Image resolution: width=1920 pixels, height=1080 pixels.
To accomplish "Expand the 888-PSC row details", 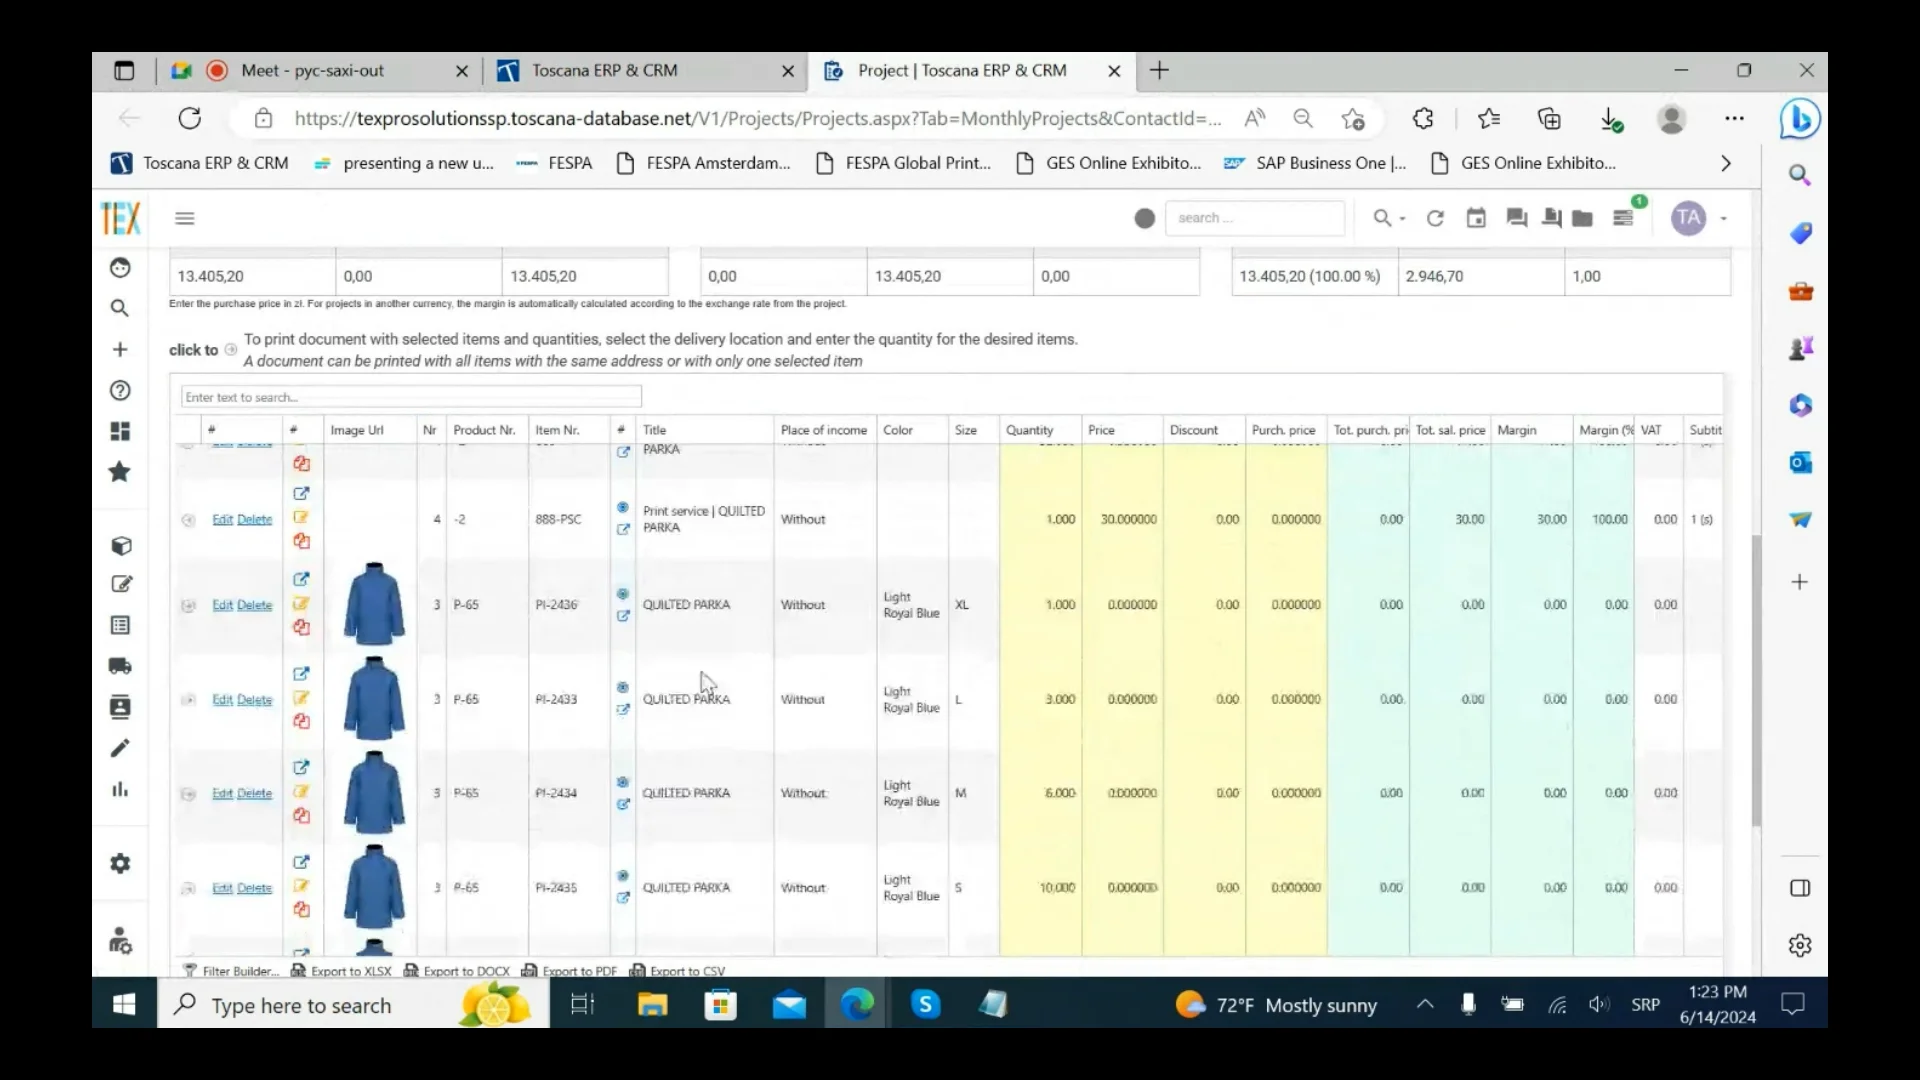I will click(188, 520).
